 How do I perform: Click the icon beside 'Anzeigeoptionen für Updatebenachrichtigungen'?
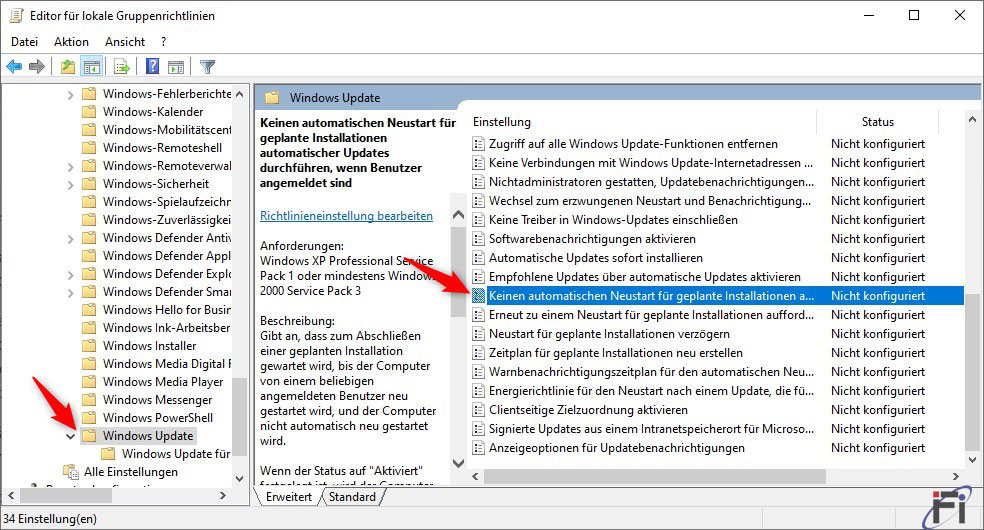pos(478,448)
